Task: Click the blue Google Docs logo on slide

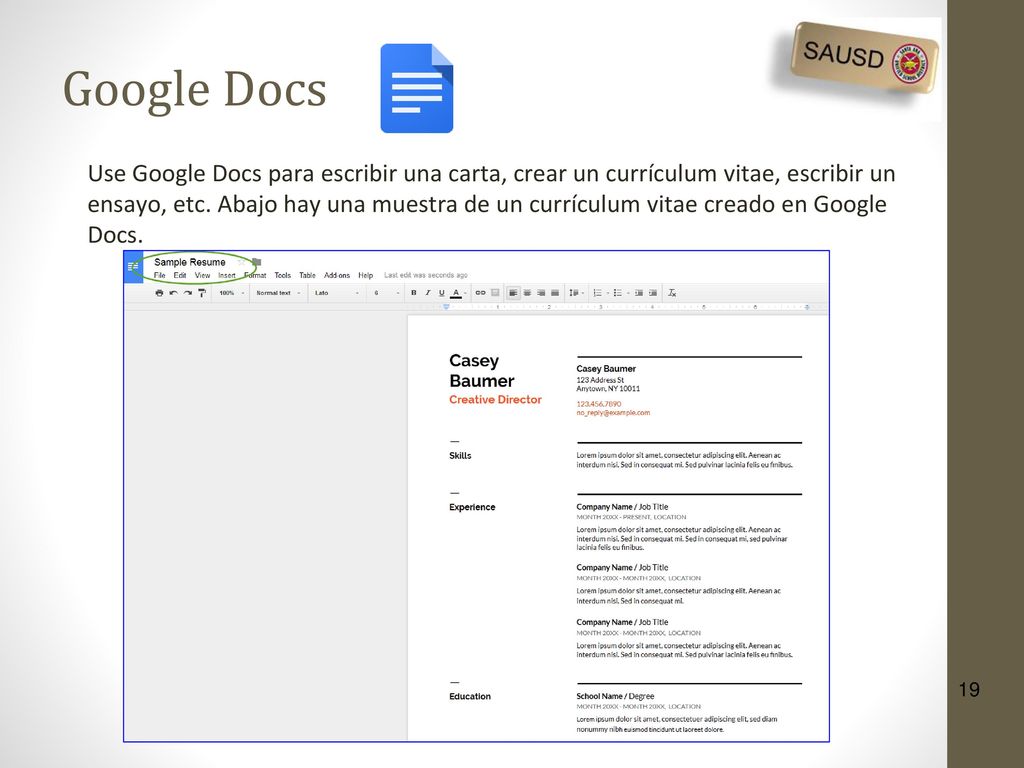Action: (417, 88)
